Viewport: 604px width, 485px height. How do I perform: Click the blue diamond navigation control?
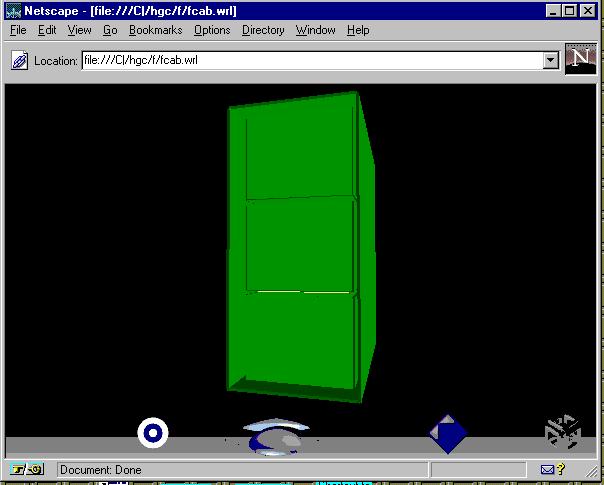[x=448, y=434]
